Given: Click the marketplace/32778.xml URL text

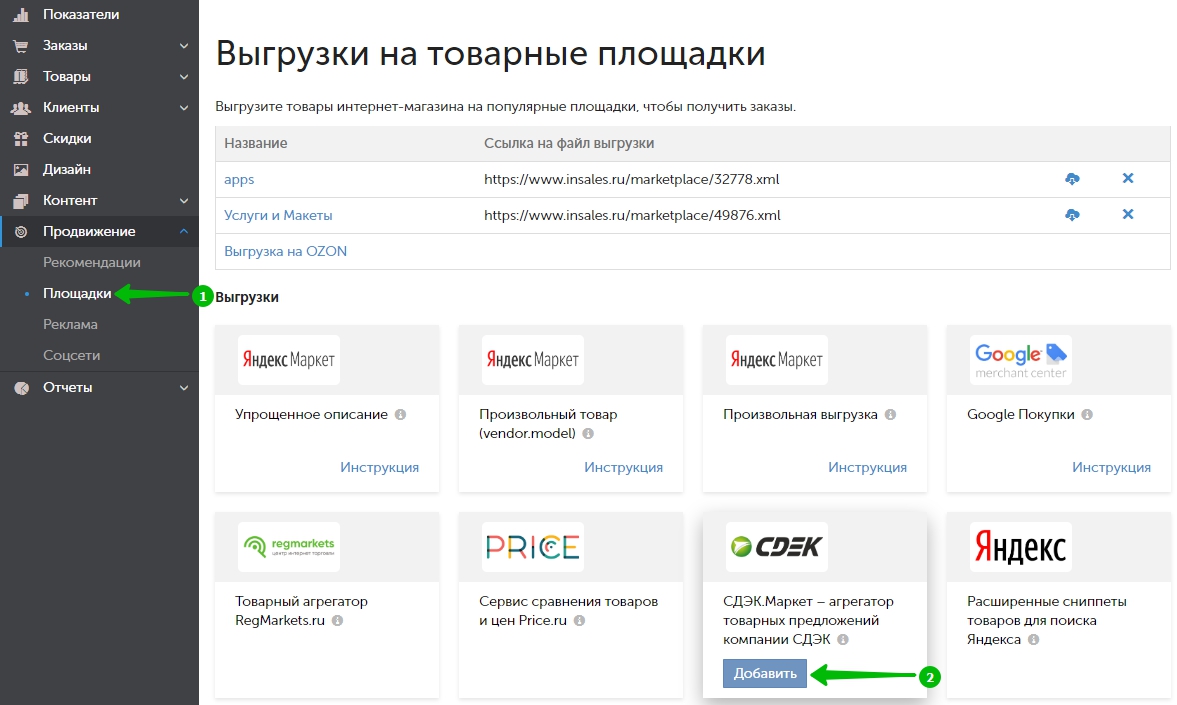Looking at the screenshot, I should tap(631, 179).
